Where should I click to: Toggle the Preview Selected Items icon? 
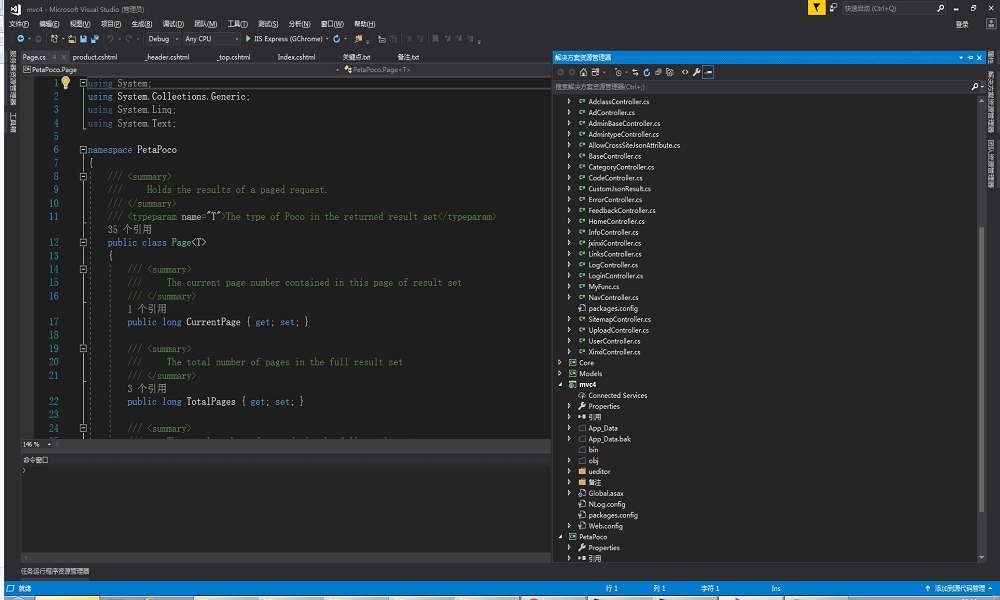[x=708, y=72]
